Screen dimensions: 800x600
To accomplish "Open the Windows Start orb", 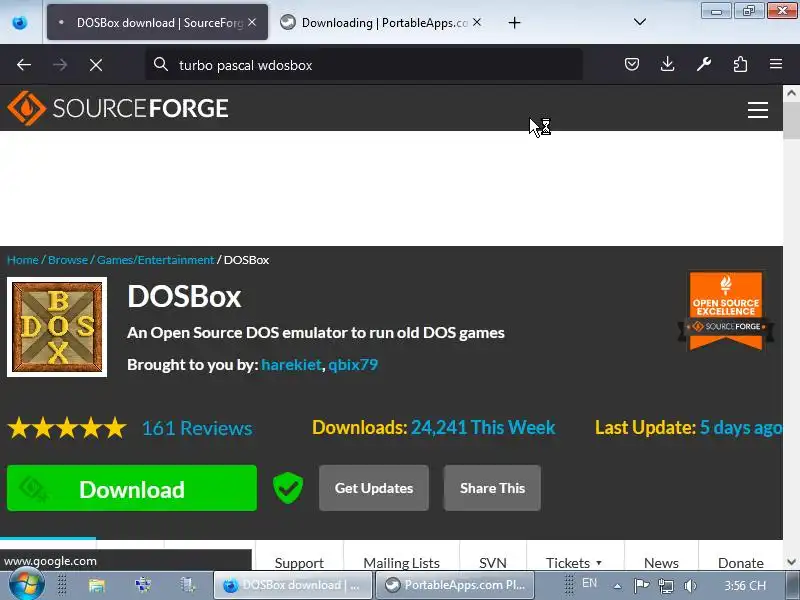I will 27,585.
